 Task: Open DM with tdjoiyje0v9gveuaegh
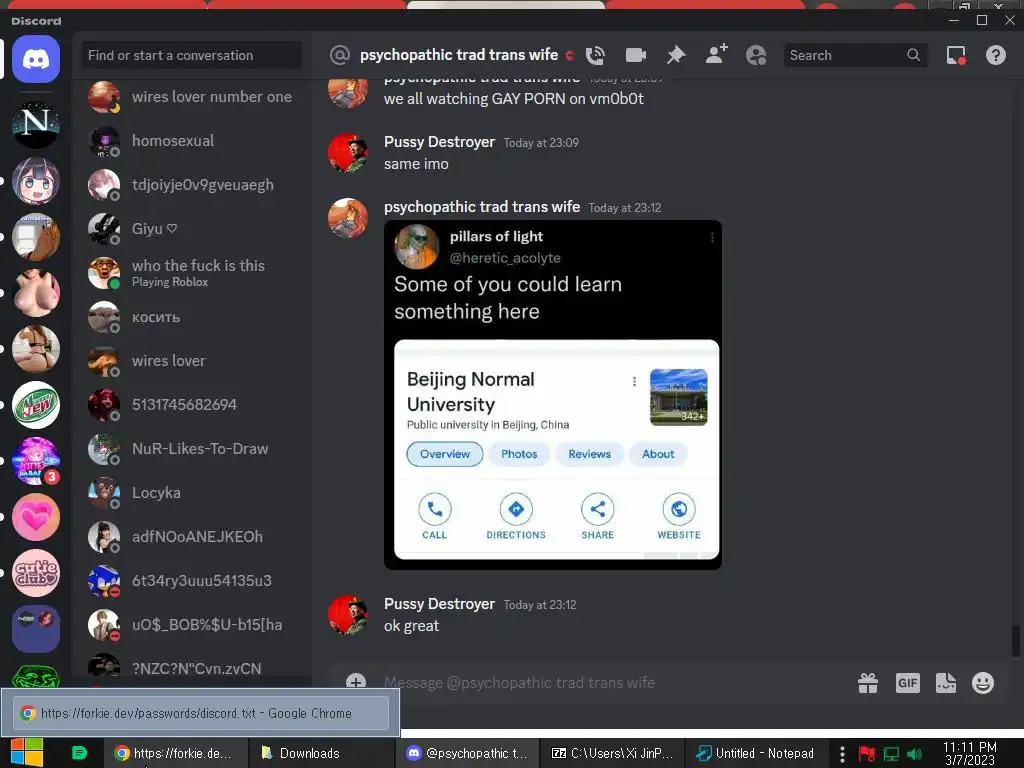[192, 185]
